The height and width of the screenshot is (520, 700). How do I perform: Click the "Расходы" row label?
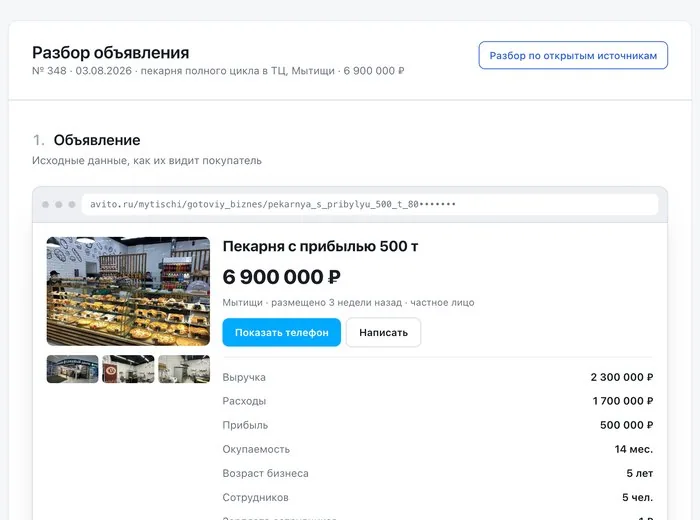(x=244, y=401)
